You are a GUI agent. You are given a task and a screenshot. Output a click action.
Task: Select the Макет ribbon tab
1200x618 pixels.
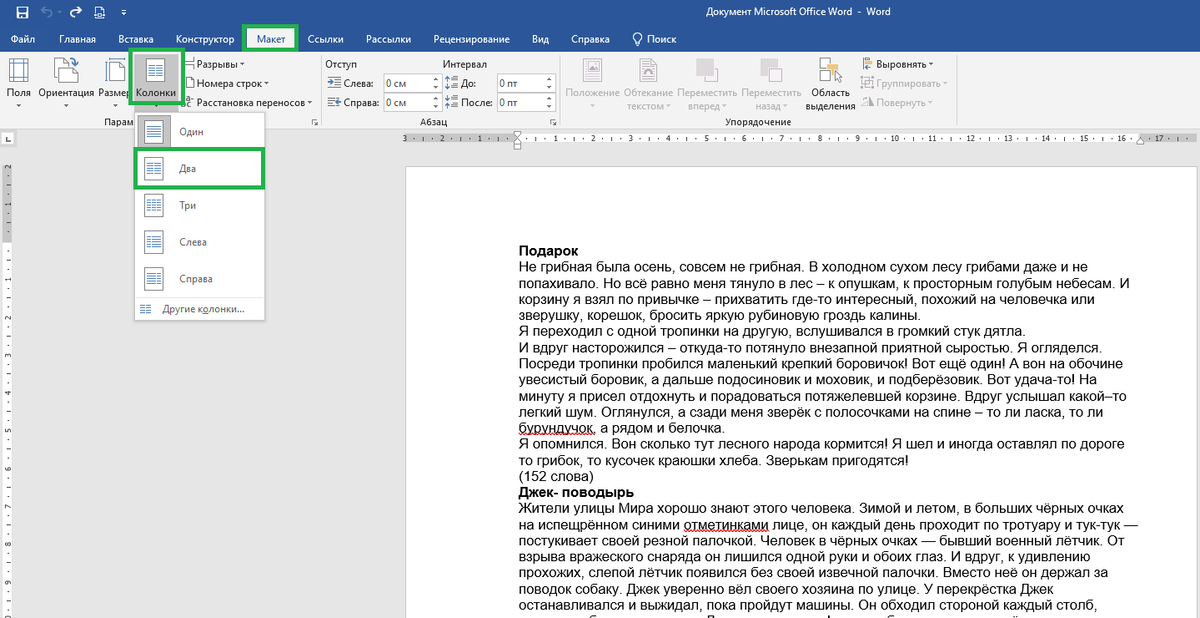pyautogui.click(x=270, y=39)
